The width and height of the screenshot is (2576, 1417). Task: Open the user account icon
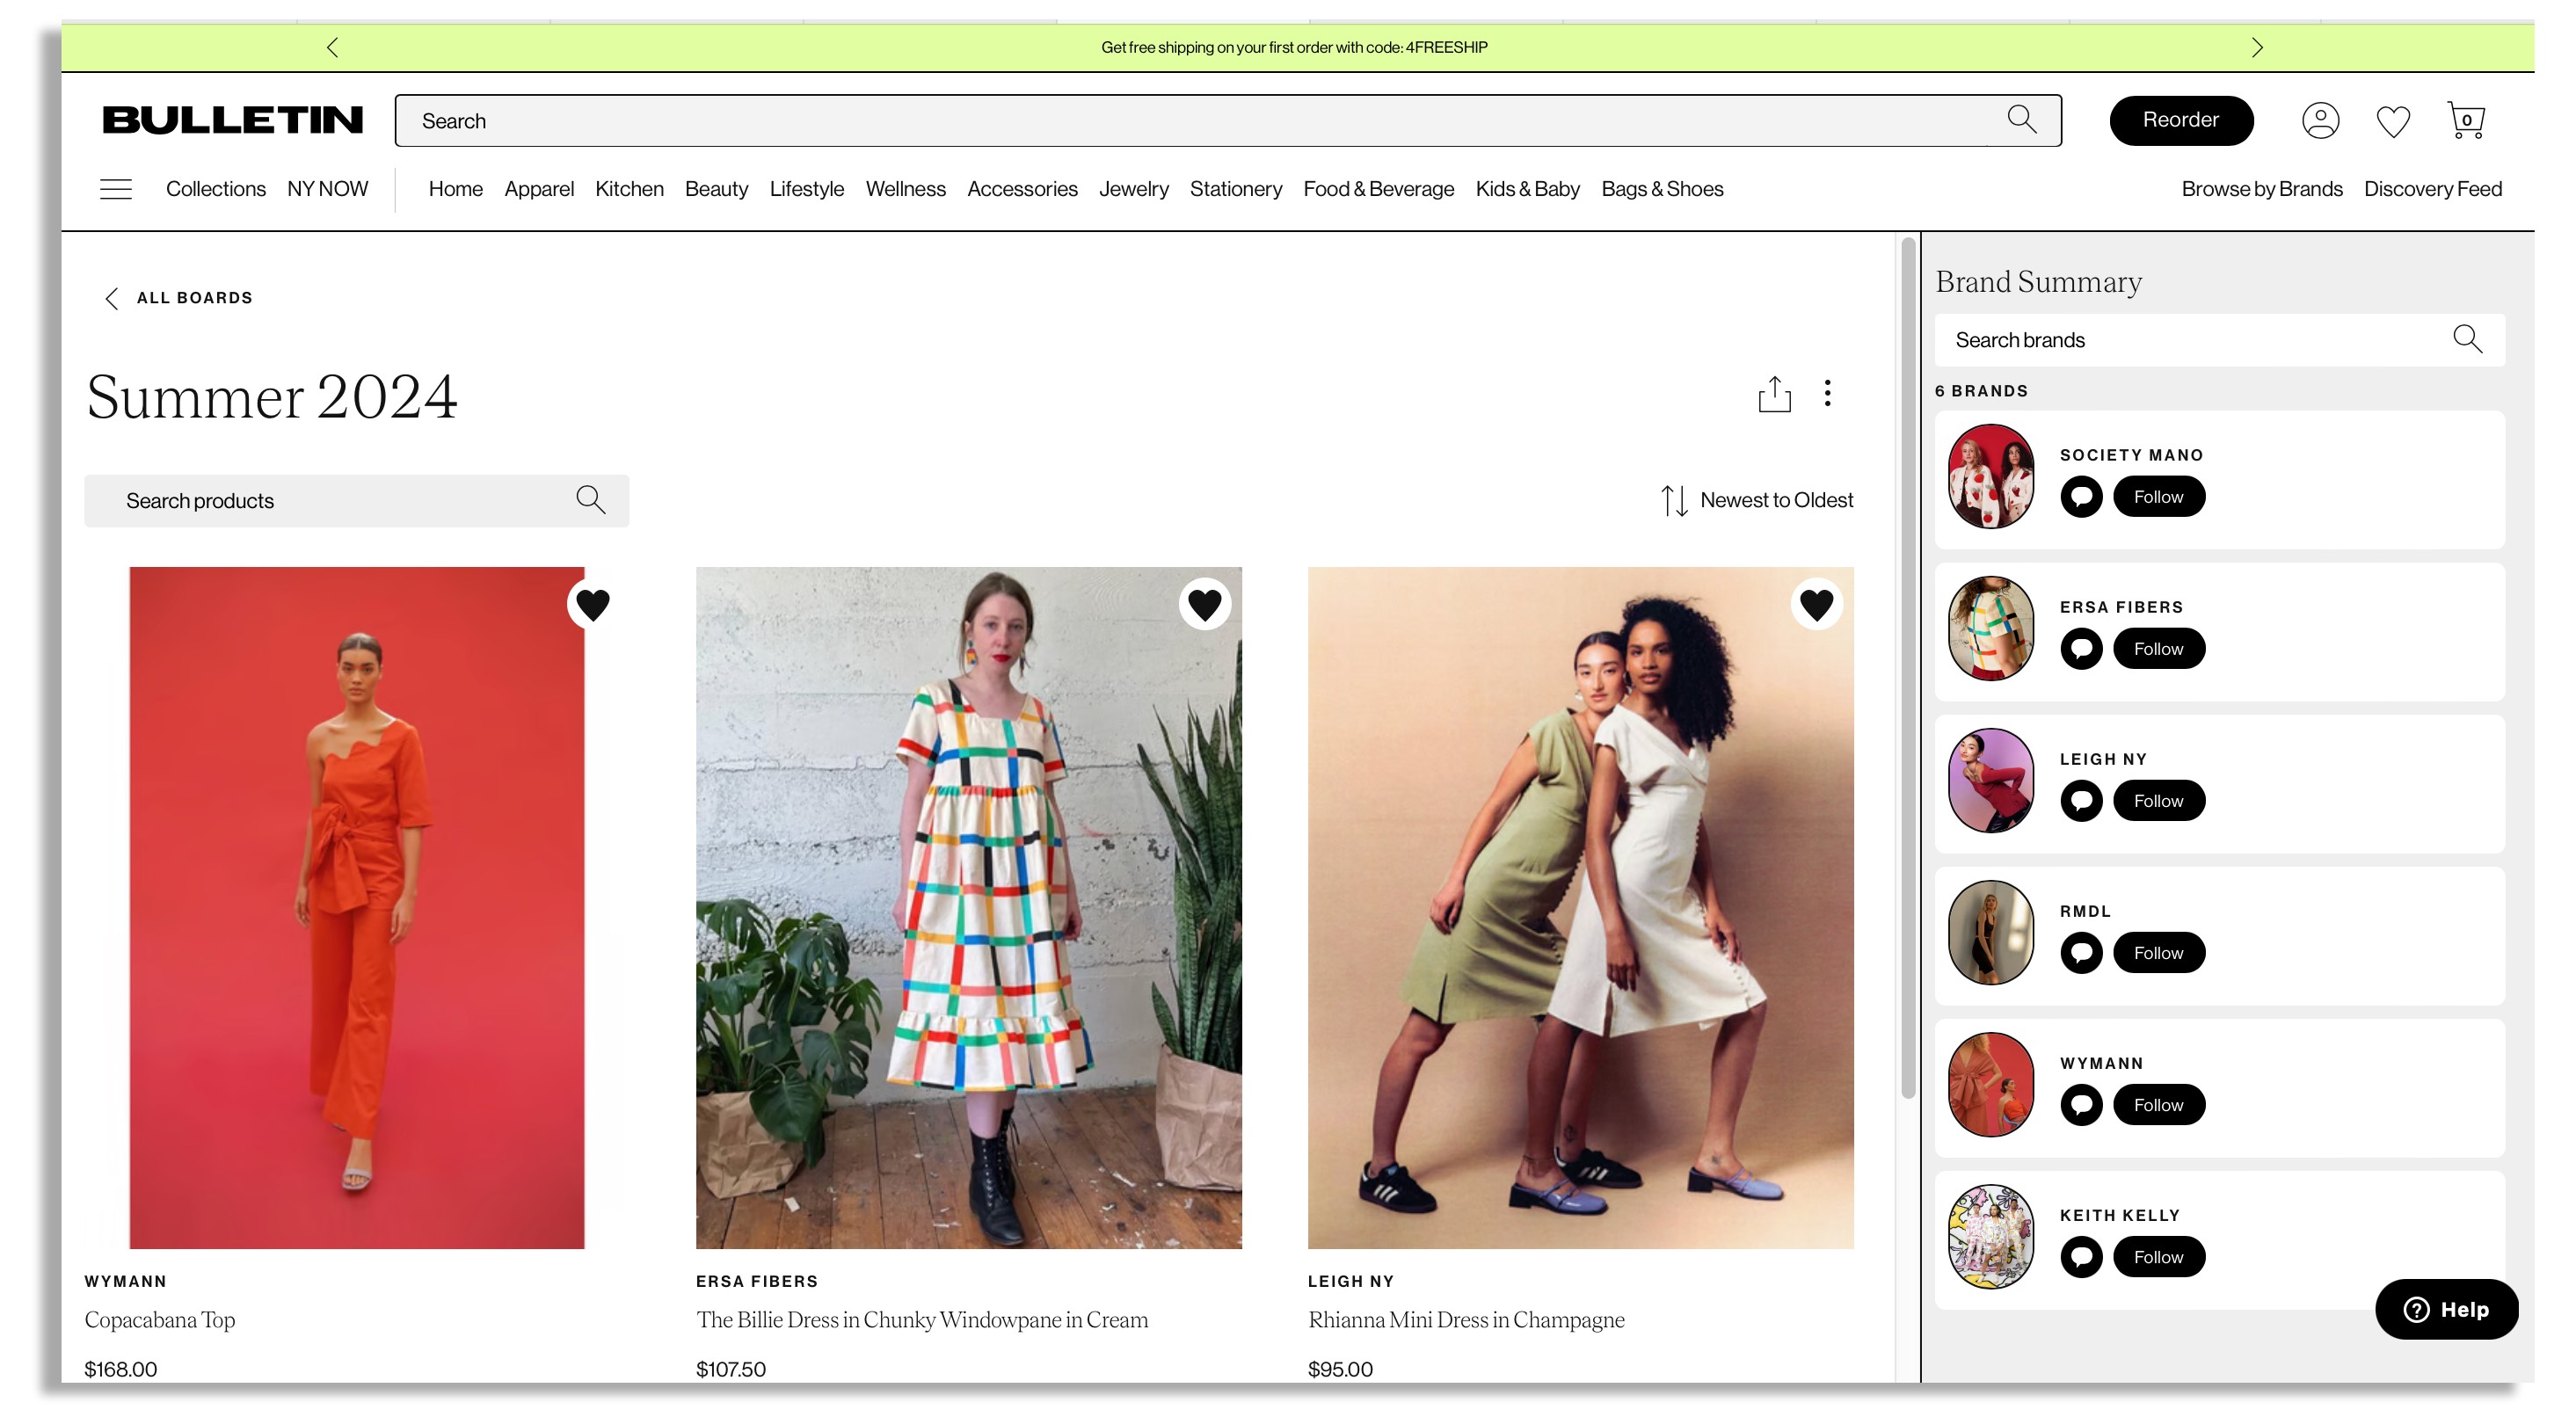pos(2320,120)
